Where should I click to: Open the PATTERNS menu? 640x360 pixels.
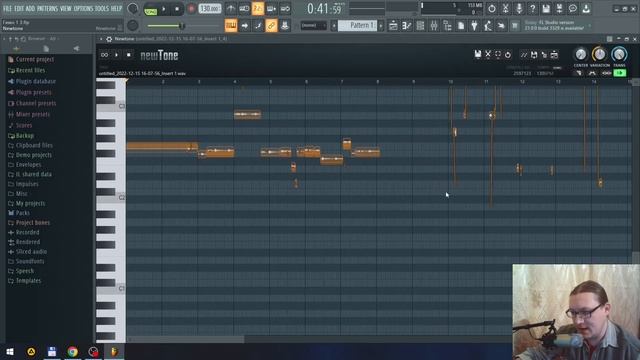(x=48, y=8)
